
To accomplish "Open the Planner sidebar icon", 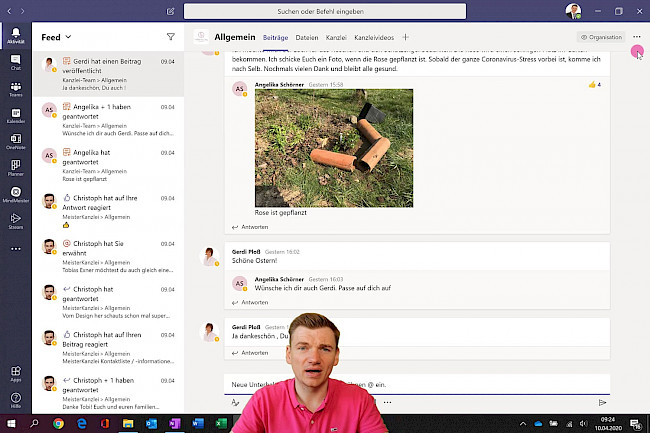I will 15,168.
